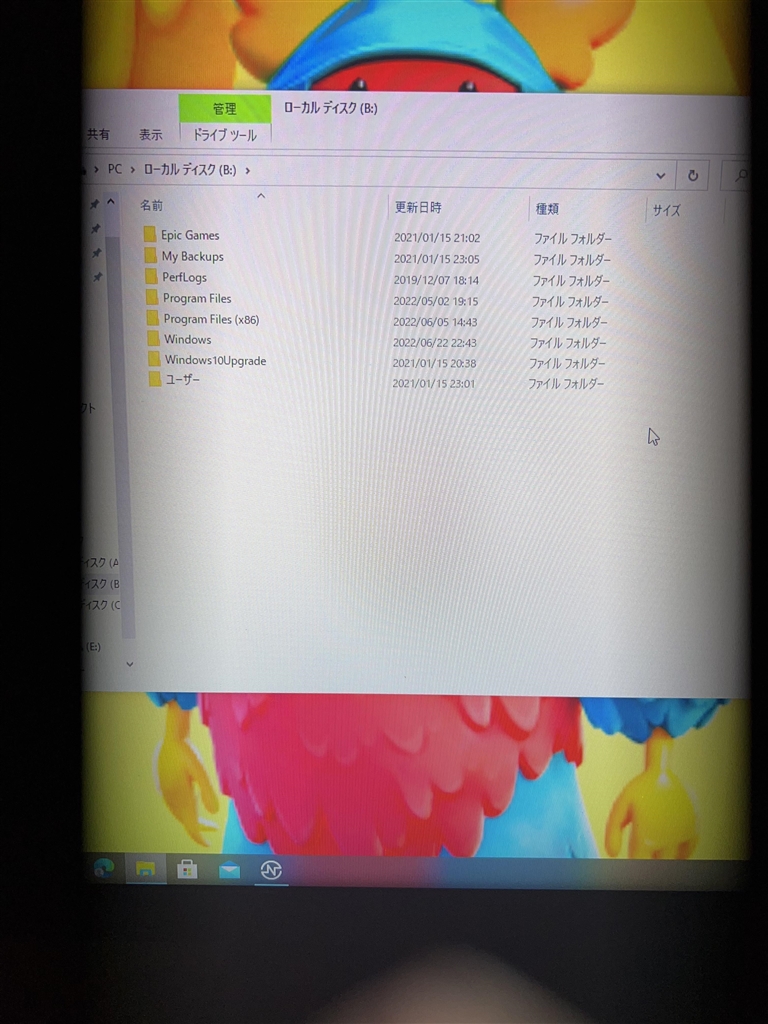768x1024 pixels.
Task: Click the date 2022/06/22 22:43
Action: pos(434,342)
